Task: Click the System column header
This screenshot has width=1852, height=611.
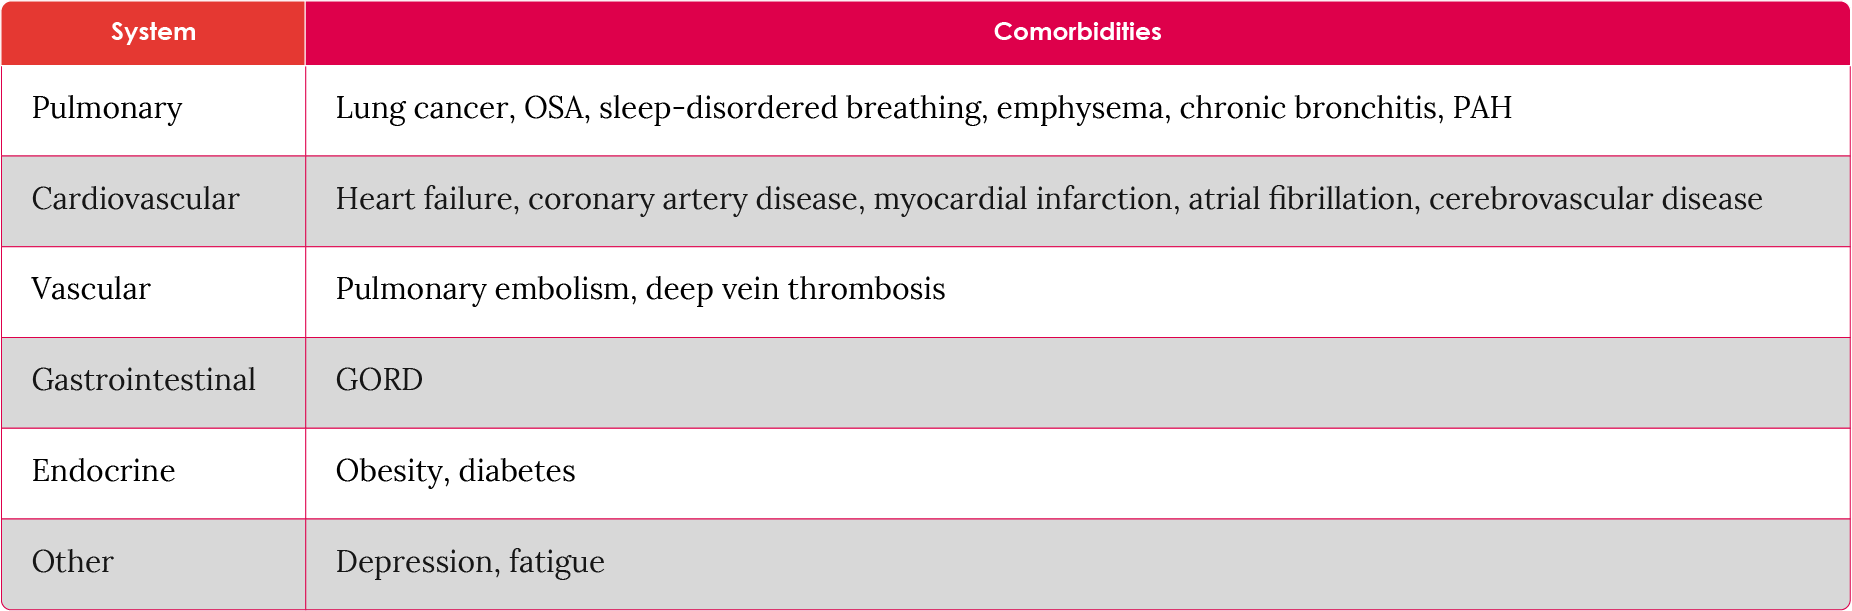Action: tap(153, 32)
